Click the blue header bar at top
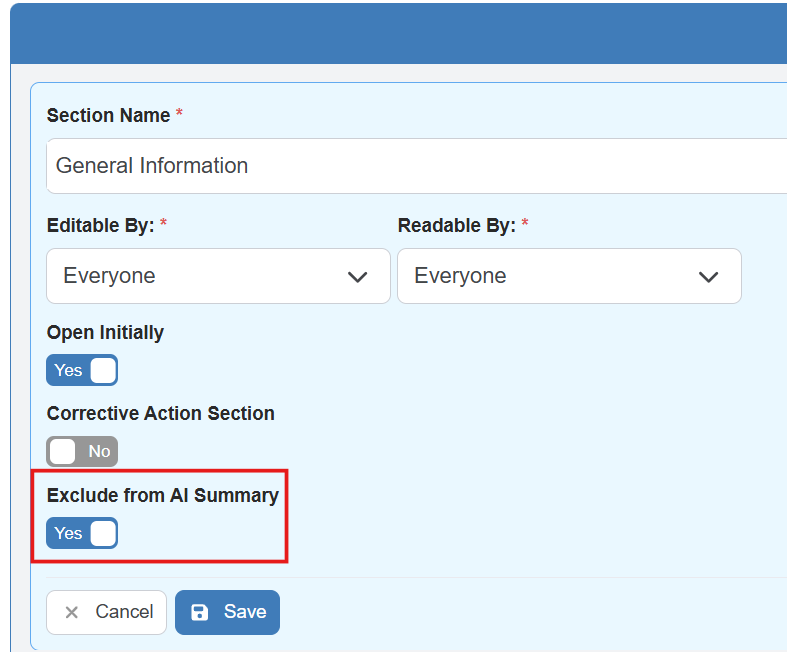The image size is (787, 652). (x=398, y=33)
